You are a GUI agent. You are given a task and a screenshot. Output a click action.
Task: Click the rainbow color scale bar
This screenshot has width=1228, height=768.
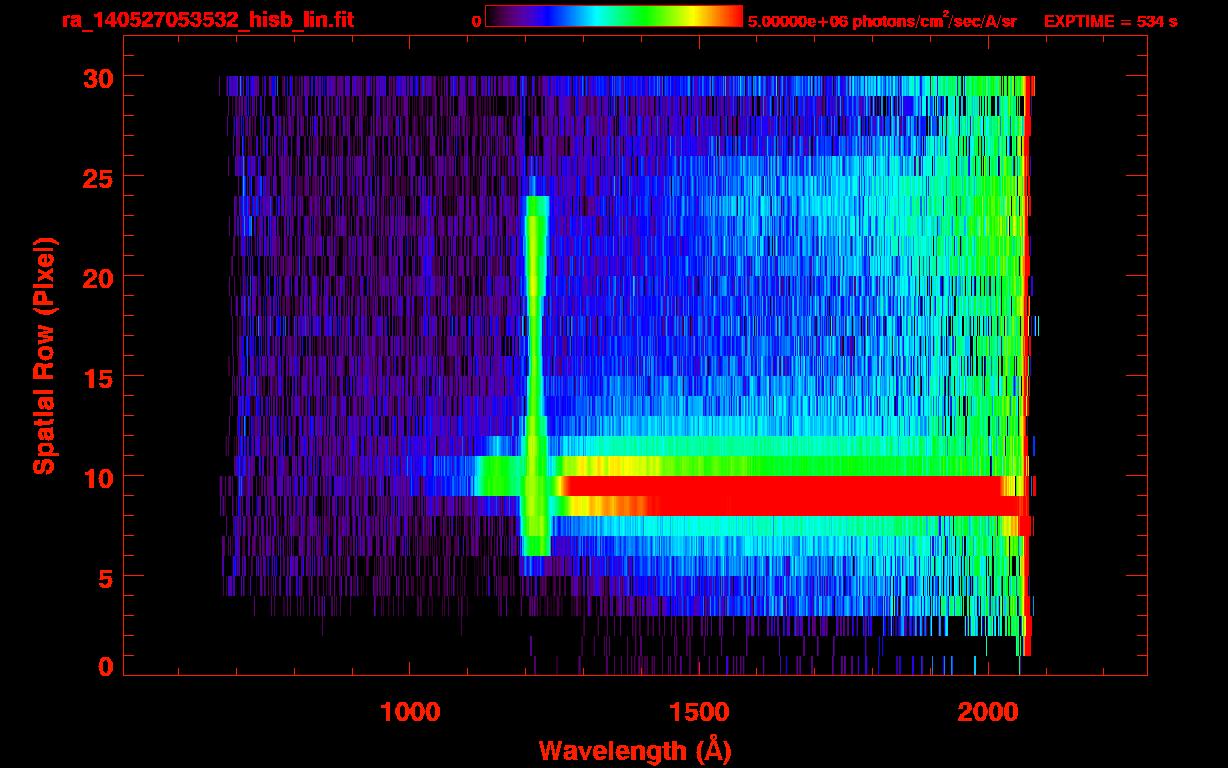coord(614,17)
